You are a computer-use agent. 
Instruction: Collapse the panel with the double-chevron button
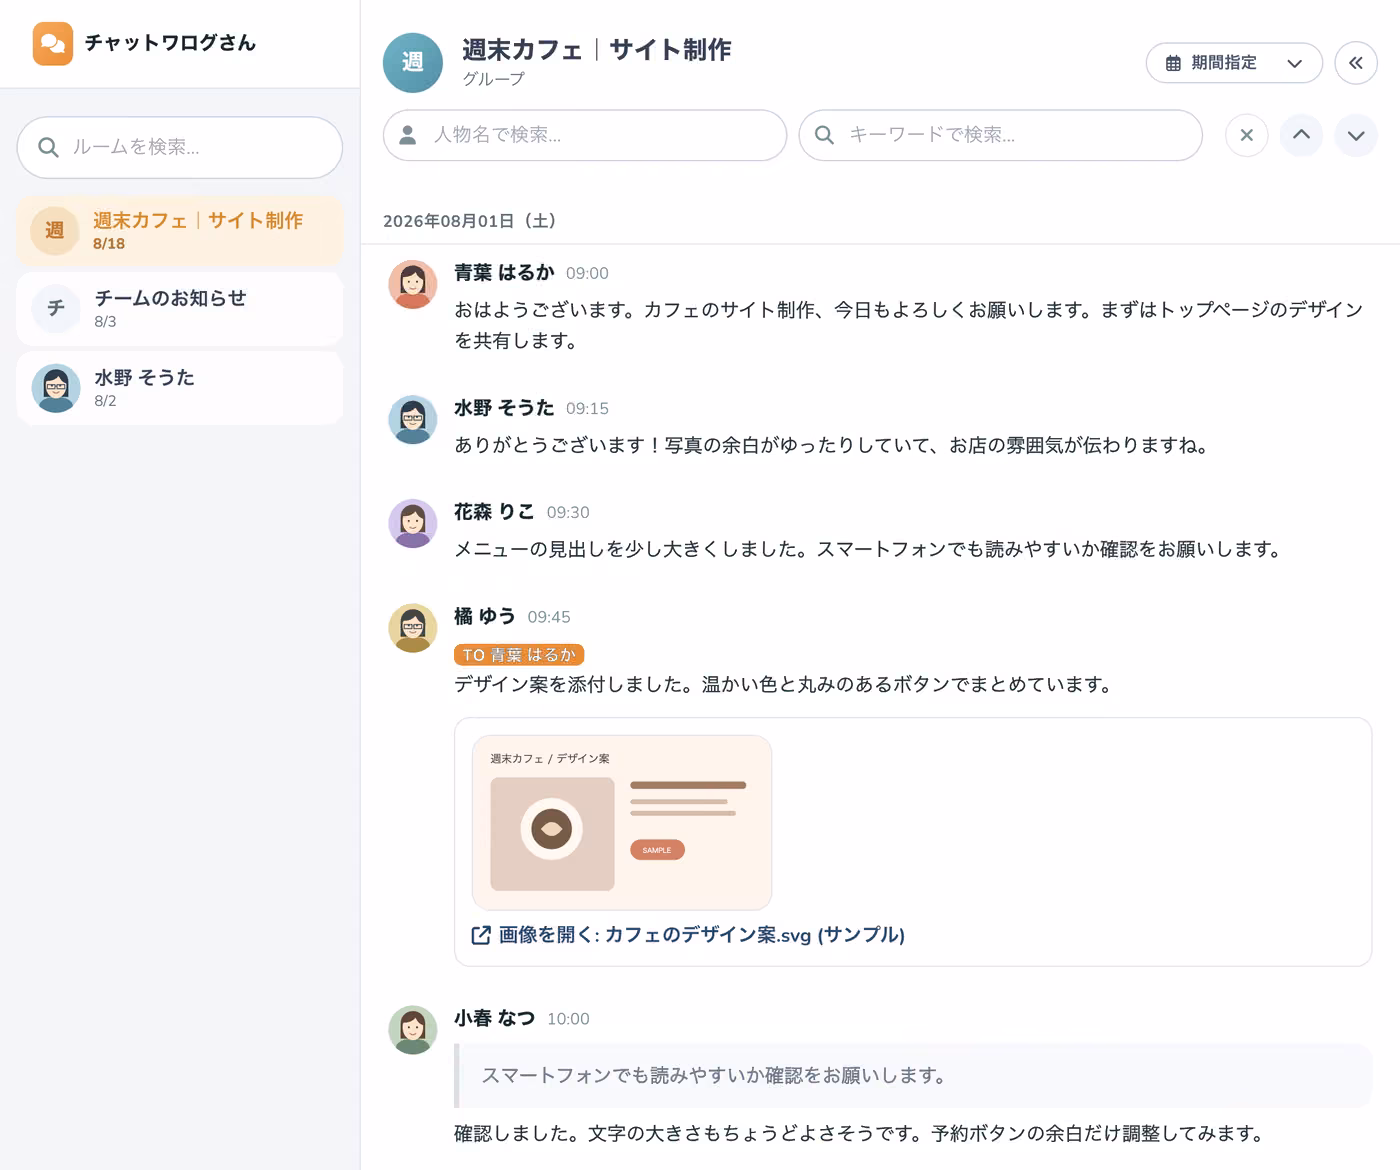[1356, 63]
